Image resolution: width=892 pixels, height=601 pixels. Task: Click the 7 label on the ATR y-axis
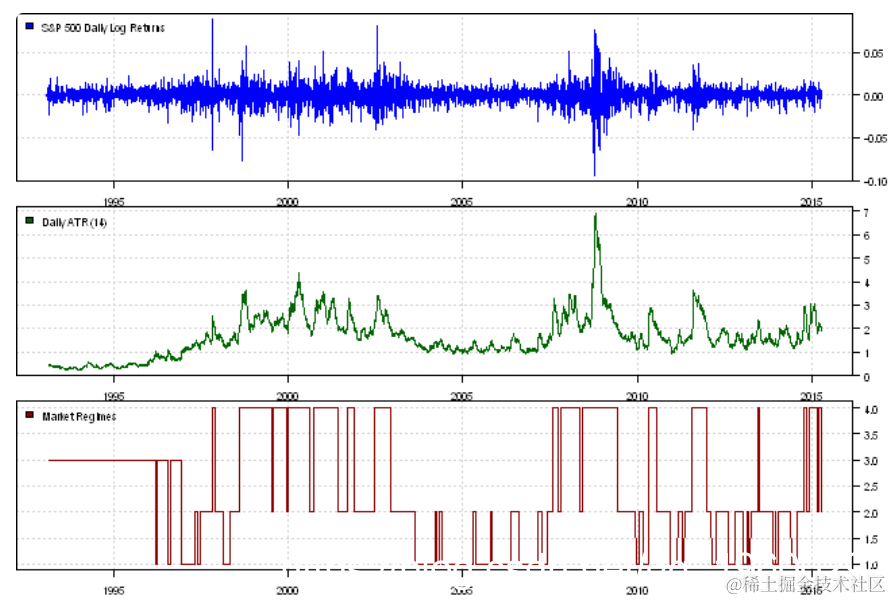coord(866,213)
